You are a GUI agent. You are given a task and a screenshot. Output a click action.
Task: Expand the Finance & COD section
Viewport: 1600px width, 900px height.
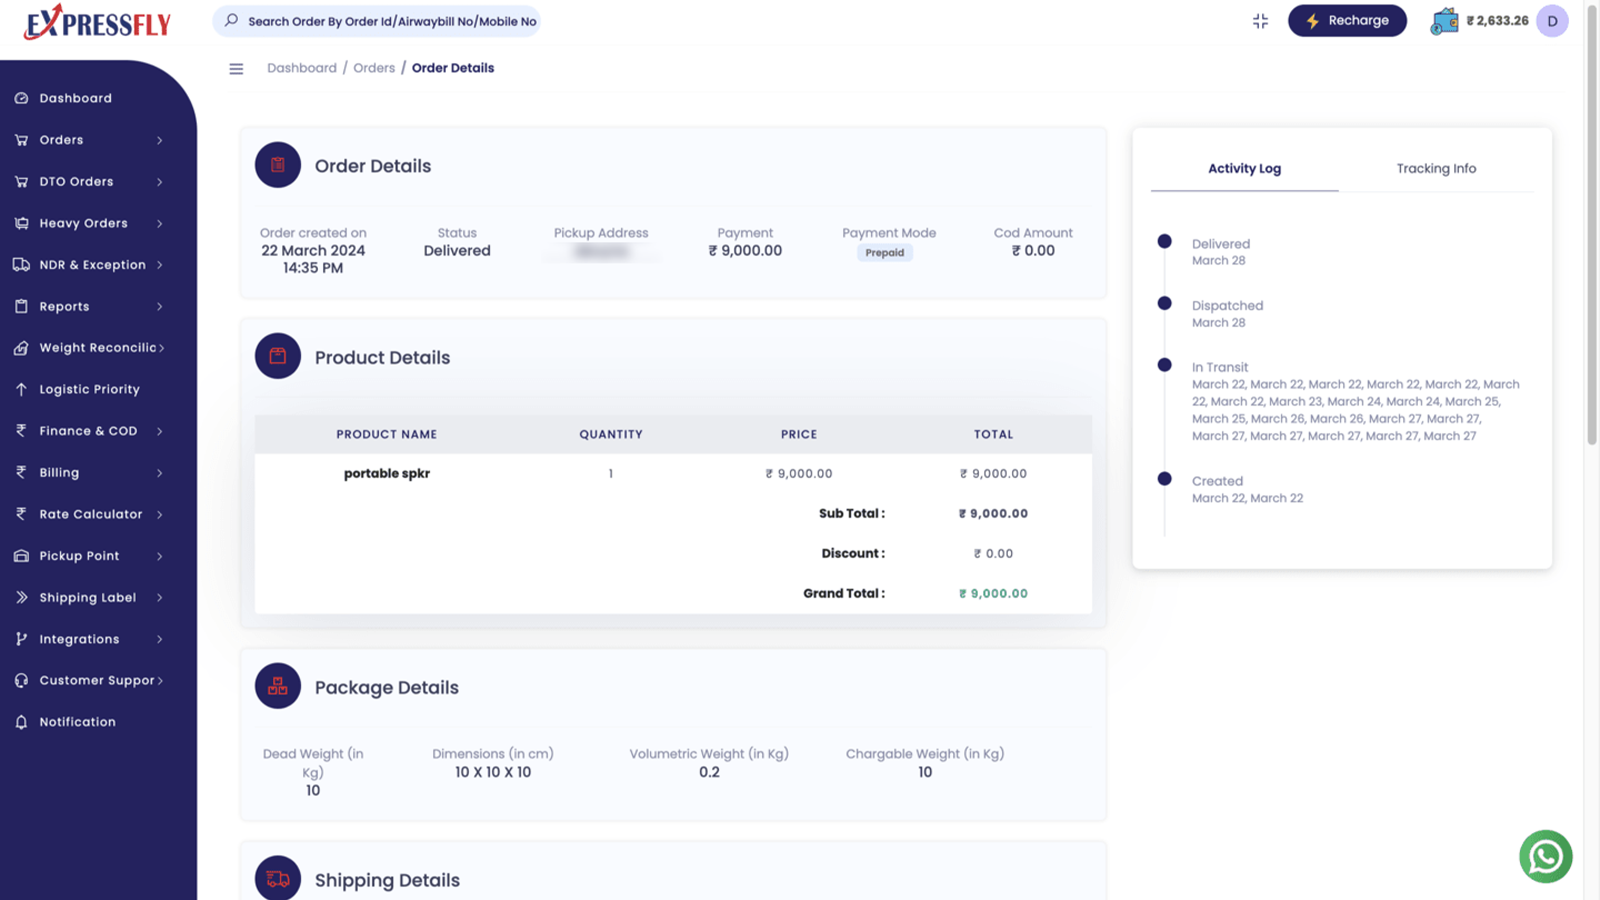pos(88,430)
